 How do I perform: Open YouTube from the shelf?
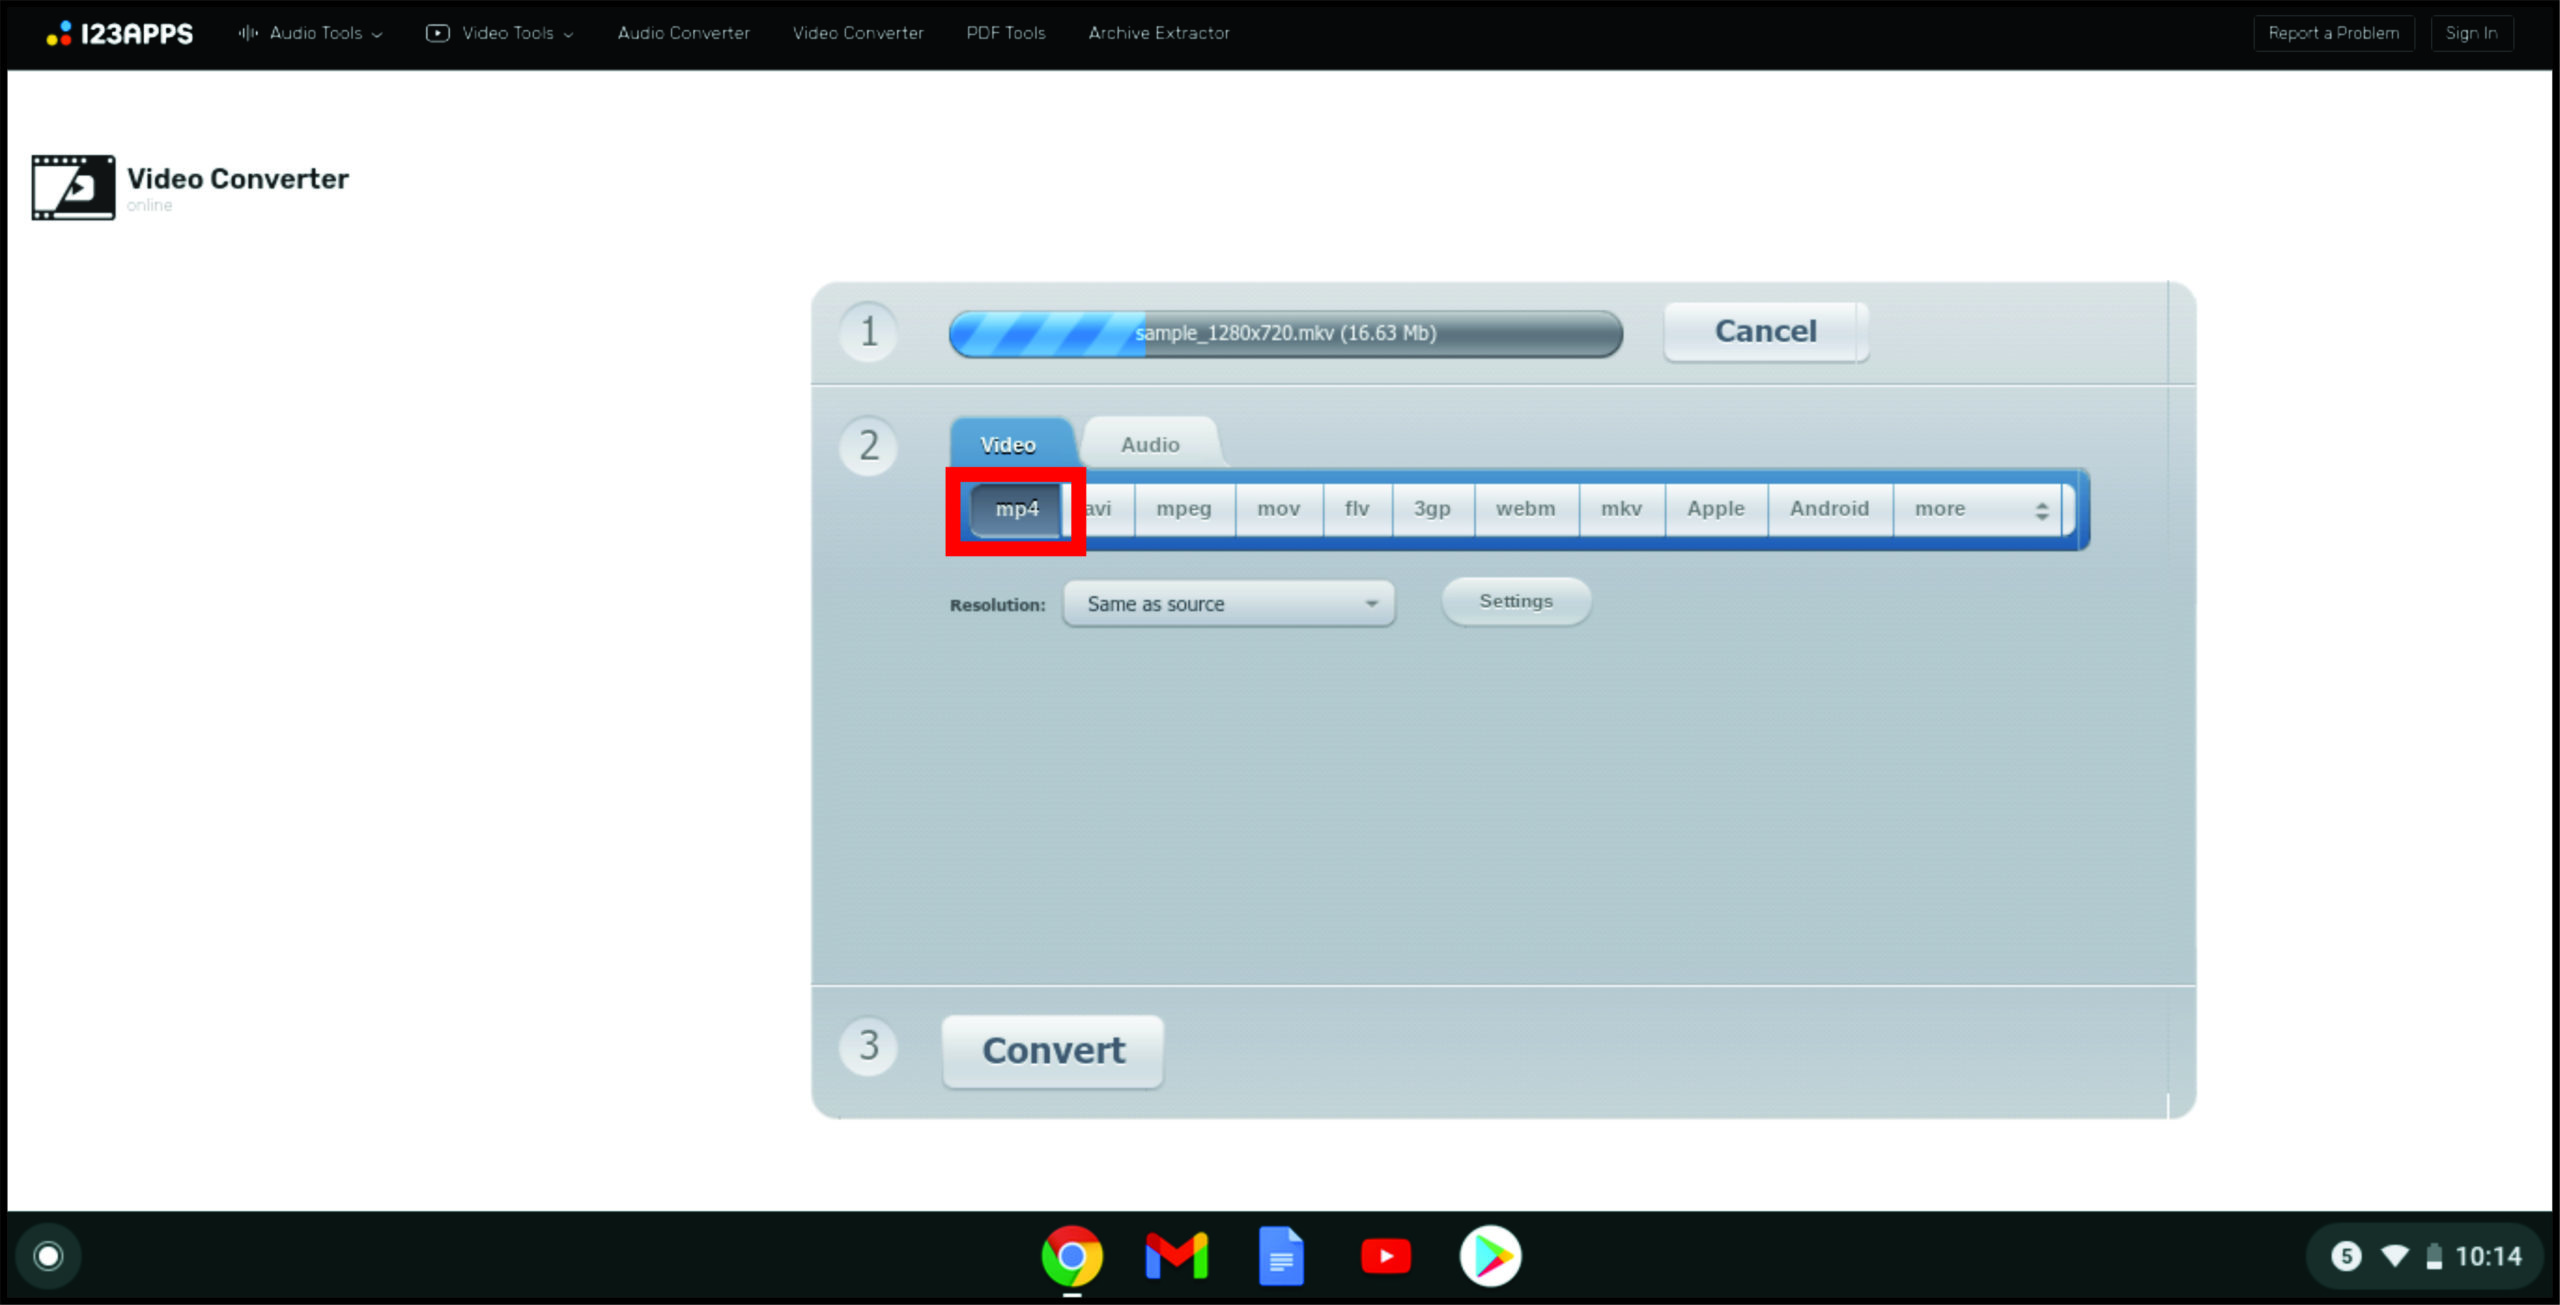(1386, 1255)
